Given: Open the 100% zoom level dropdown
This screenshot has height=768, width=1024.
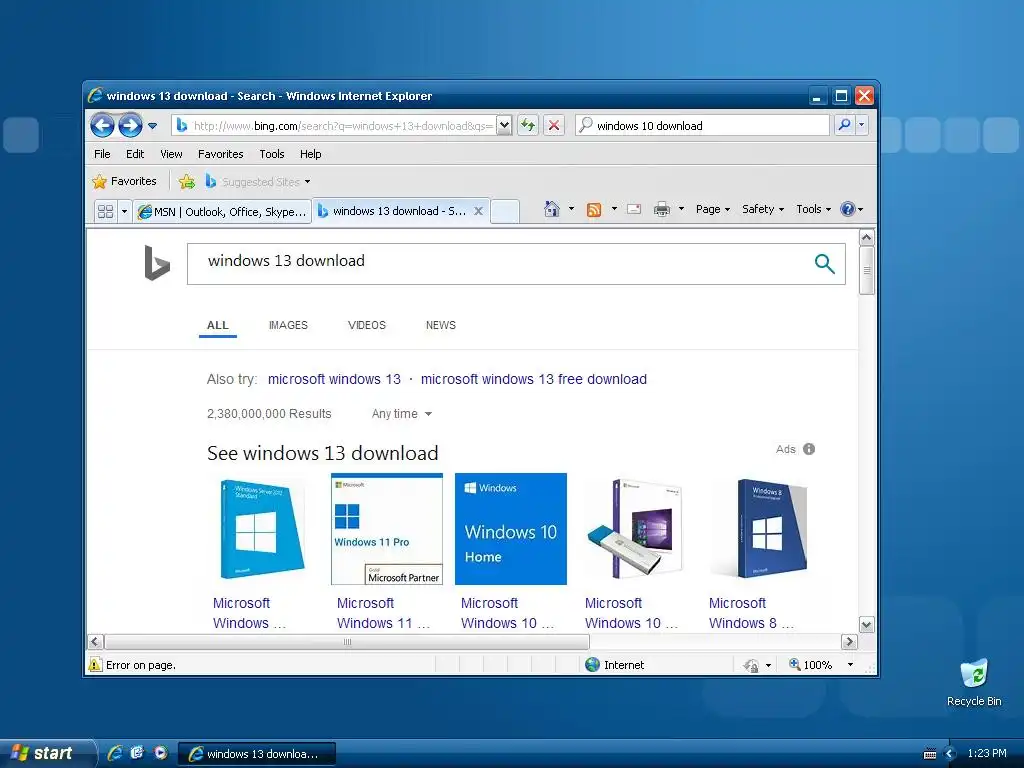Looking at the screenshot, I should 850,665.
